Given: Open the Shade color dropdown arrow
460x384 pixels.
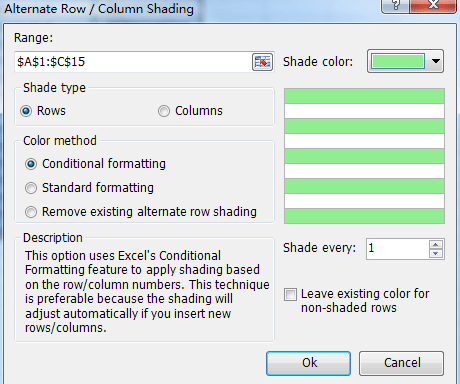Looking at the screenshot, I should click(x=435, y=61).
